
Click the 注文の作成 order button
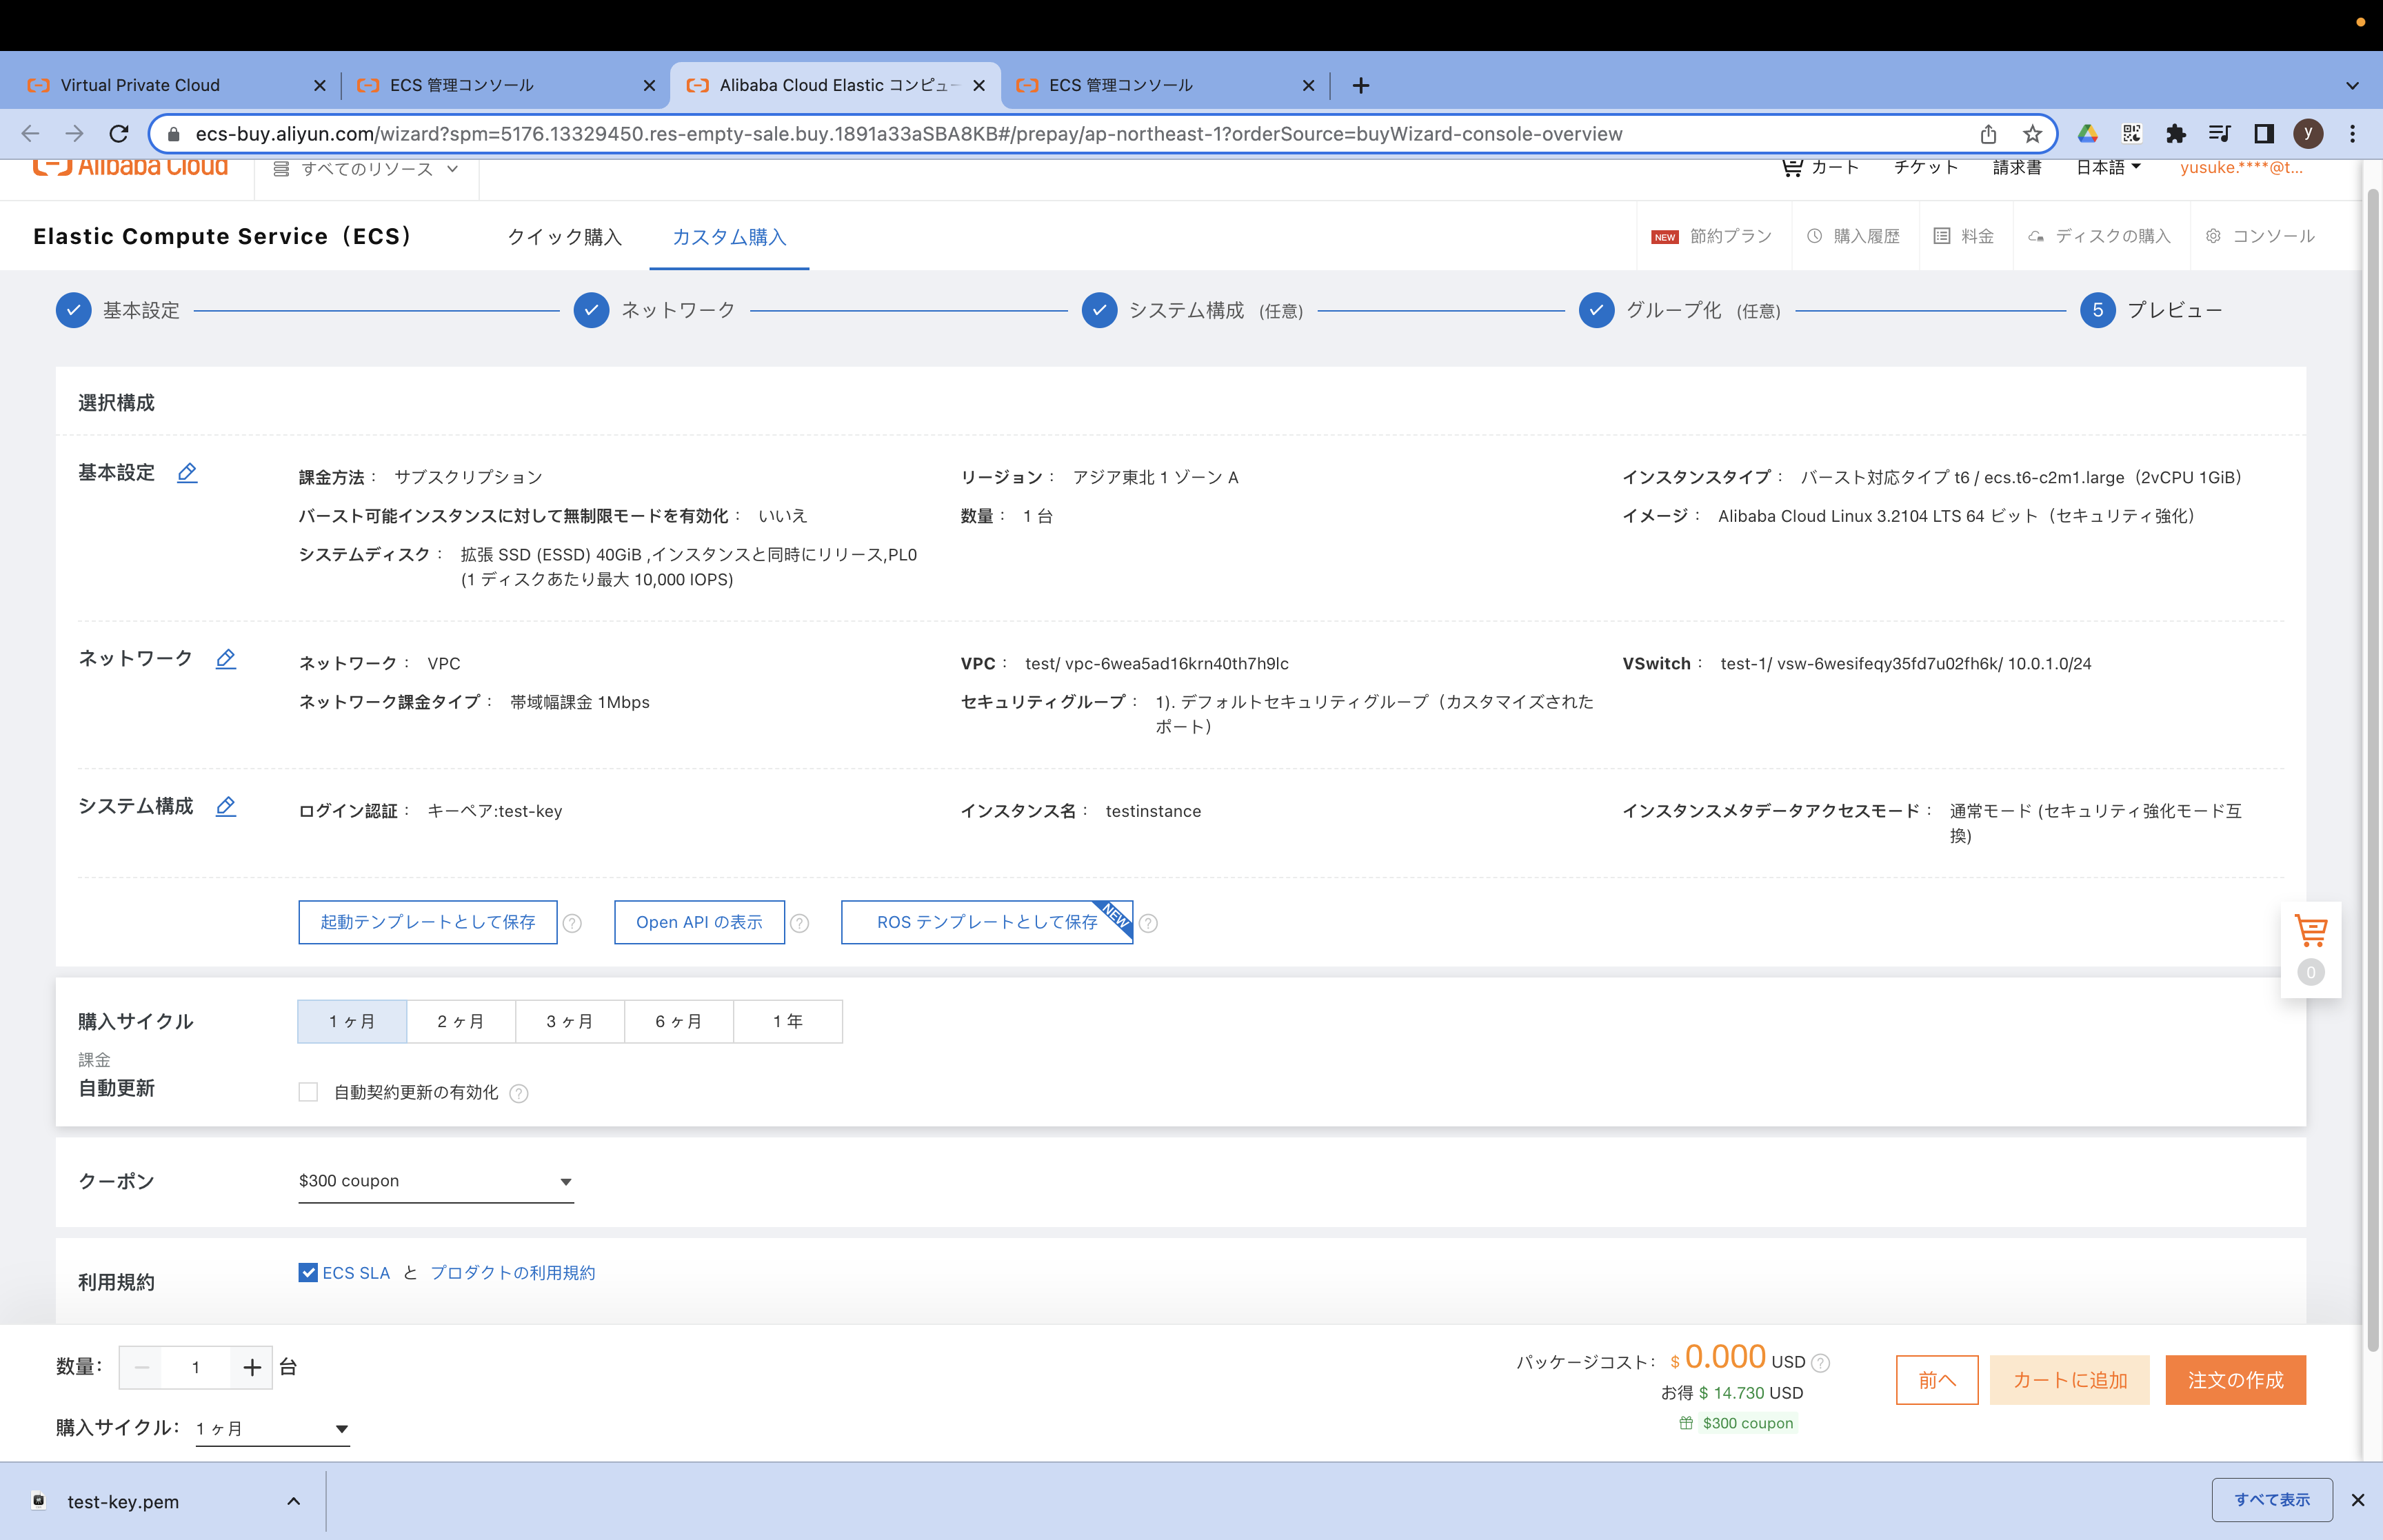[2236, 1380]
